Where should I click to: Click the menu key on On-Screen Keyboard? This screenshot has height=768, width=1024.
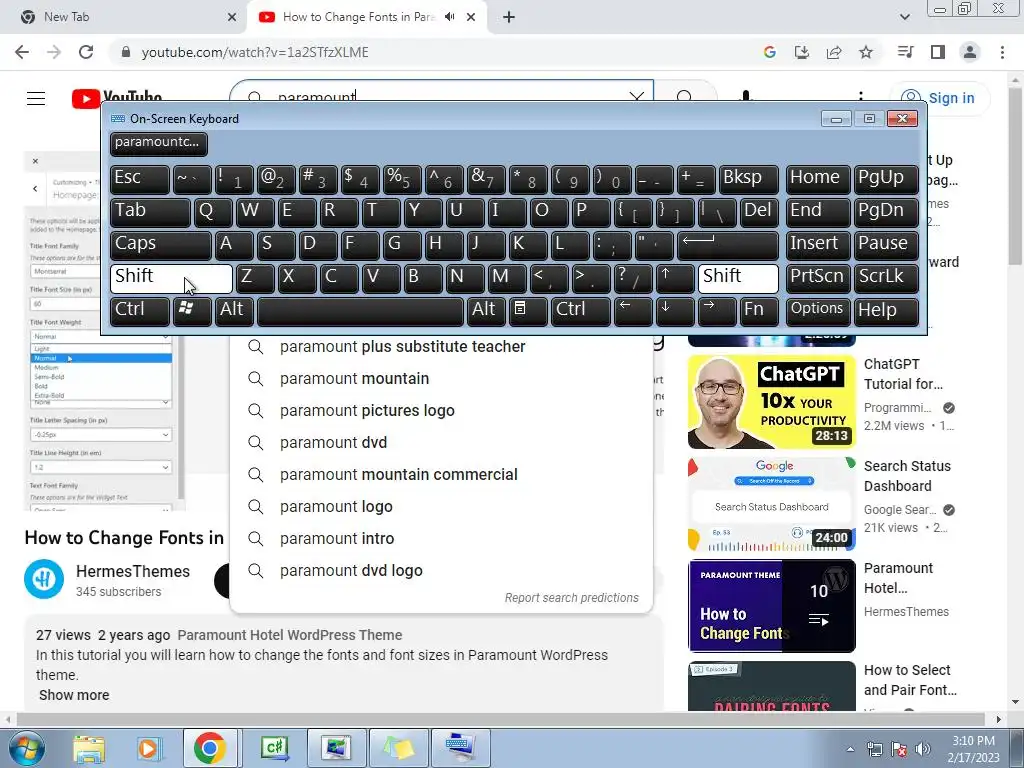(527, 310)
